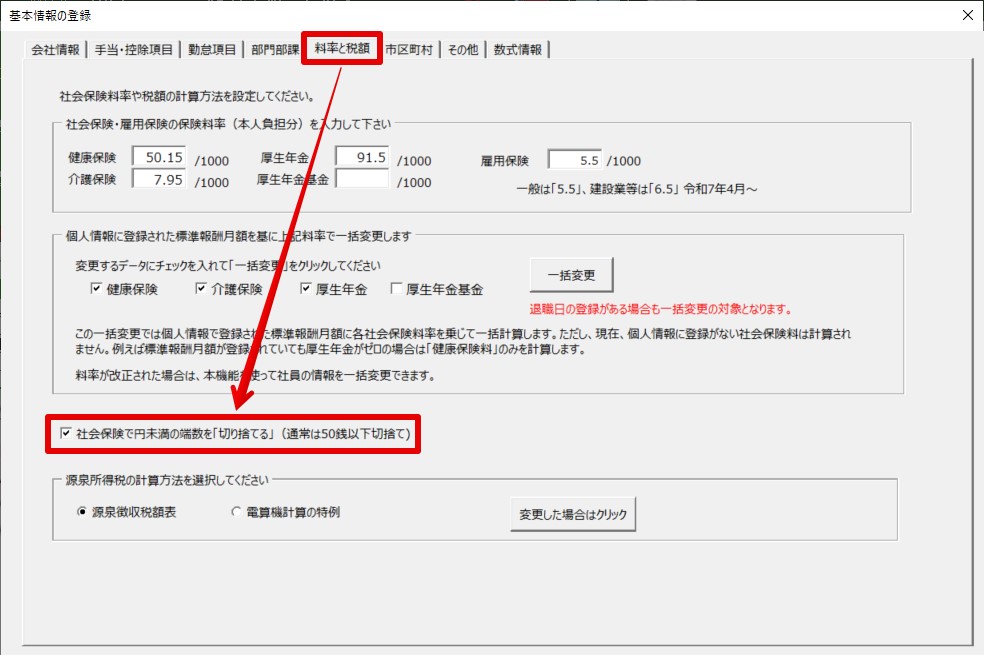Switch to the 数式情報 tab
984x655 pixels.
pyautogui.click(x=518, y=49)
